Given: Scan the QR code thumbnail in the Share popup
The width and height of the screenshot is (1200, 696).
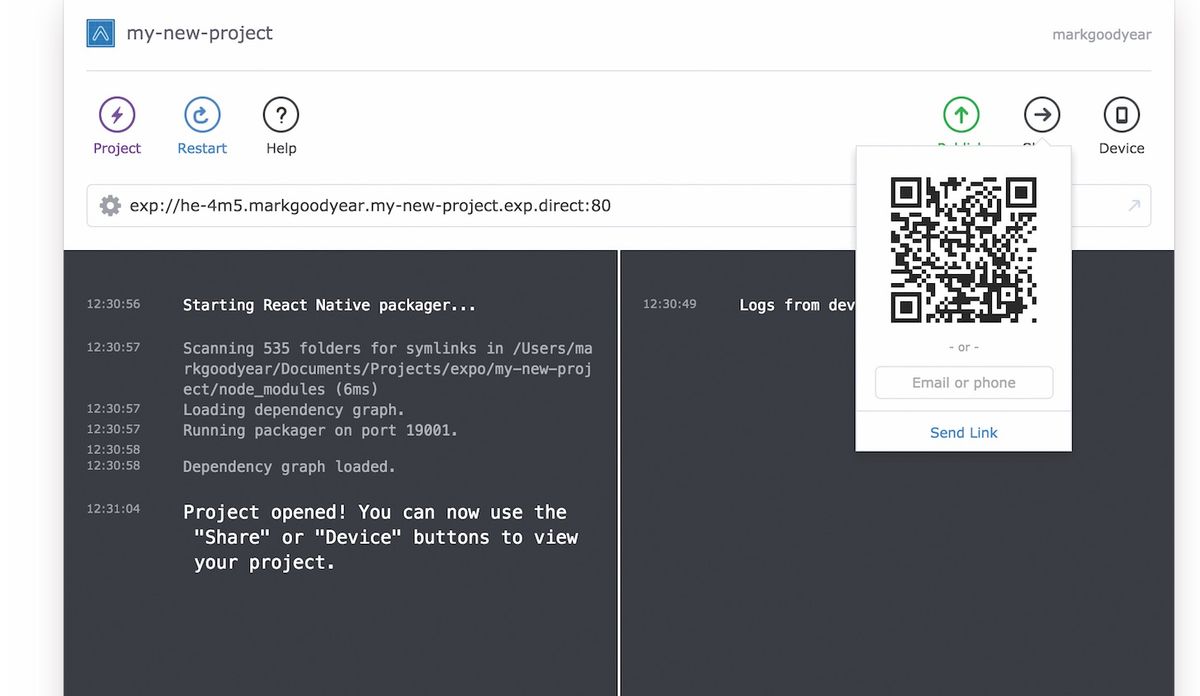Looking at the screenshot, I should click(963, 248).
